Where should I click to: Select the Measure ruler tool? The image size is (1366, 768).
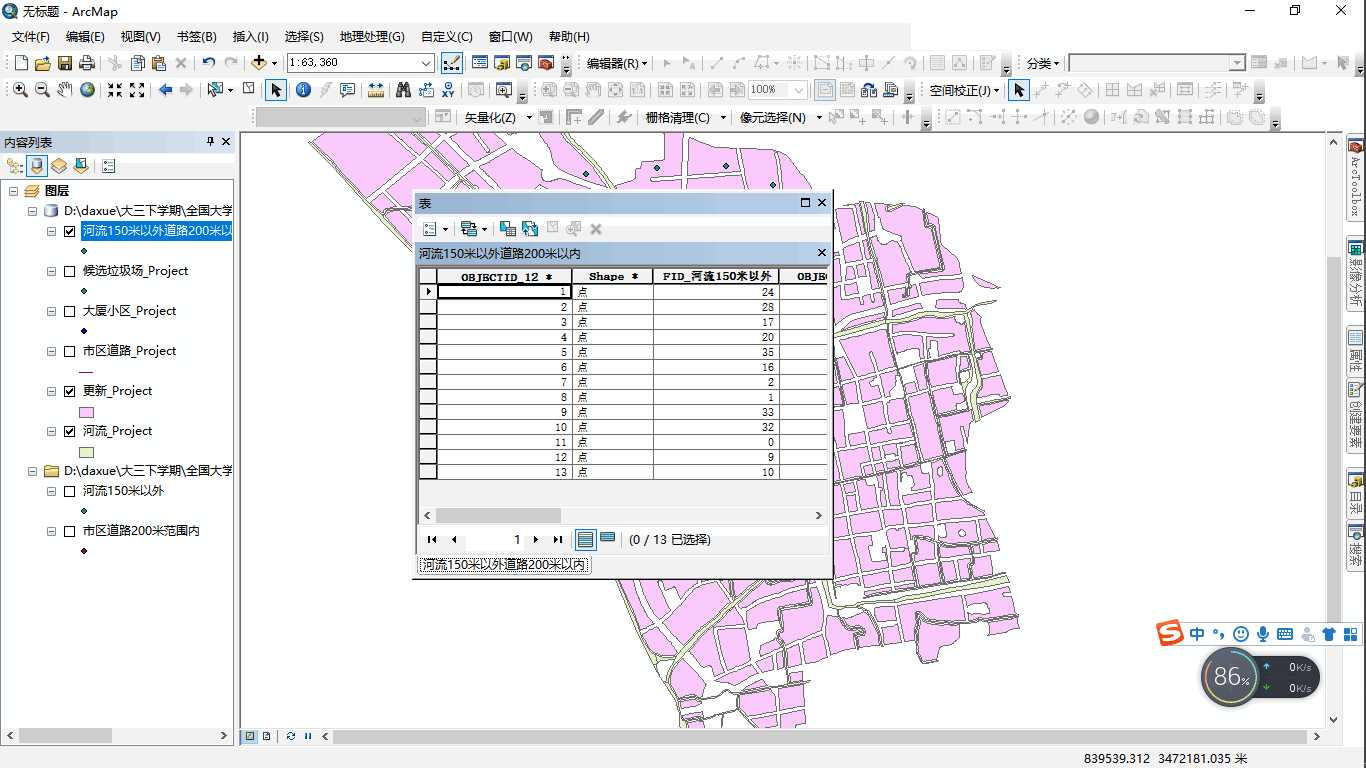375,90
